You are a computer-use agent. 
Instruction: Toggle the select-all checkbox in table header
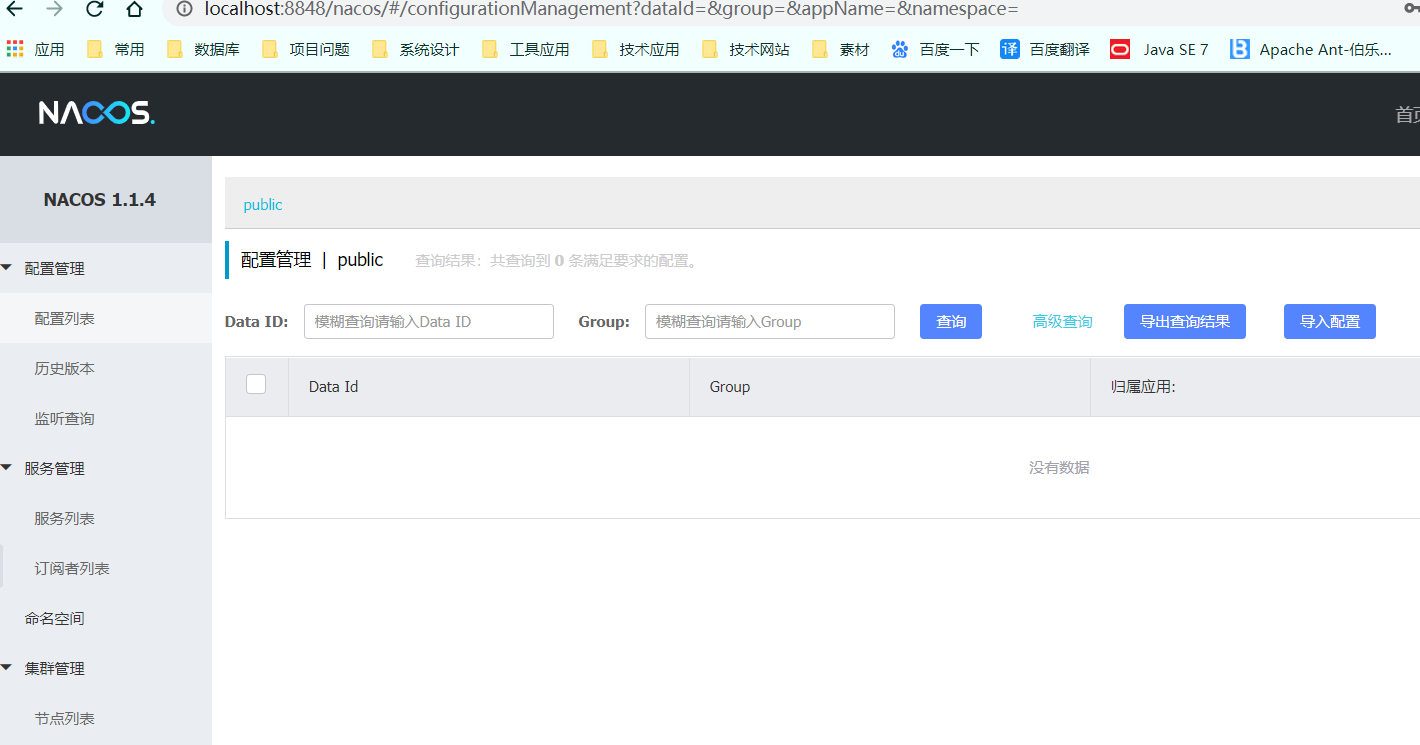pos(256,383)
